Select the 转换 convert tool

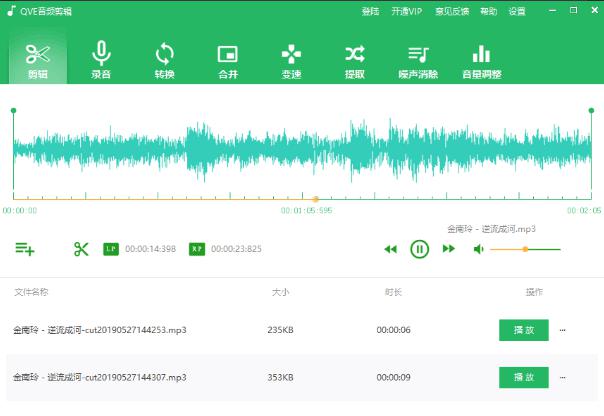pos(165,60)
